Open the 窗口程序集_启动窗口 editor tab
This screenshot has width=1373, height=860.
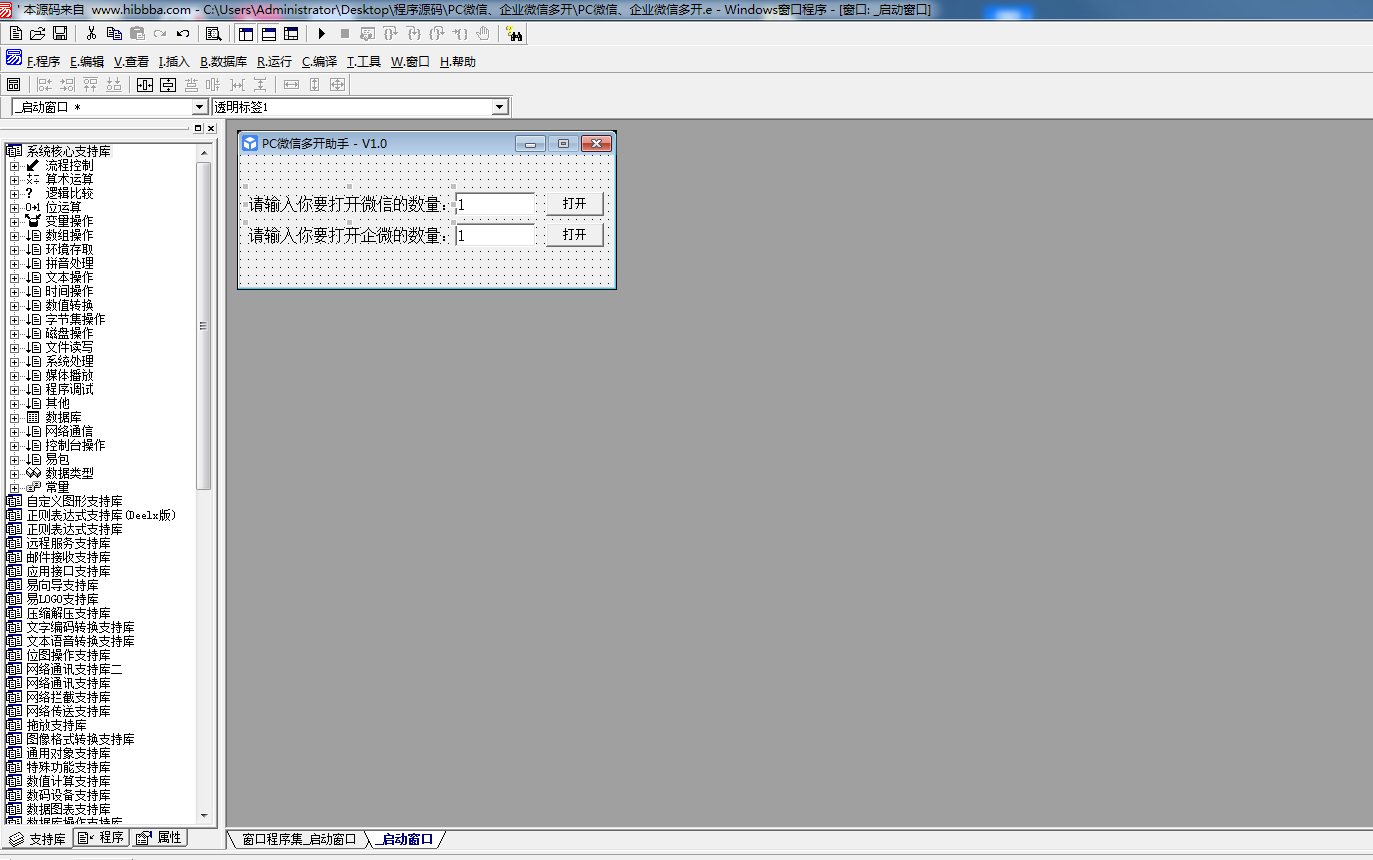point(299,840)
